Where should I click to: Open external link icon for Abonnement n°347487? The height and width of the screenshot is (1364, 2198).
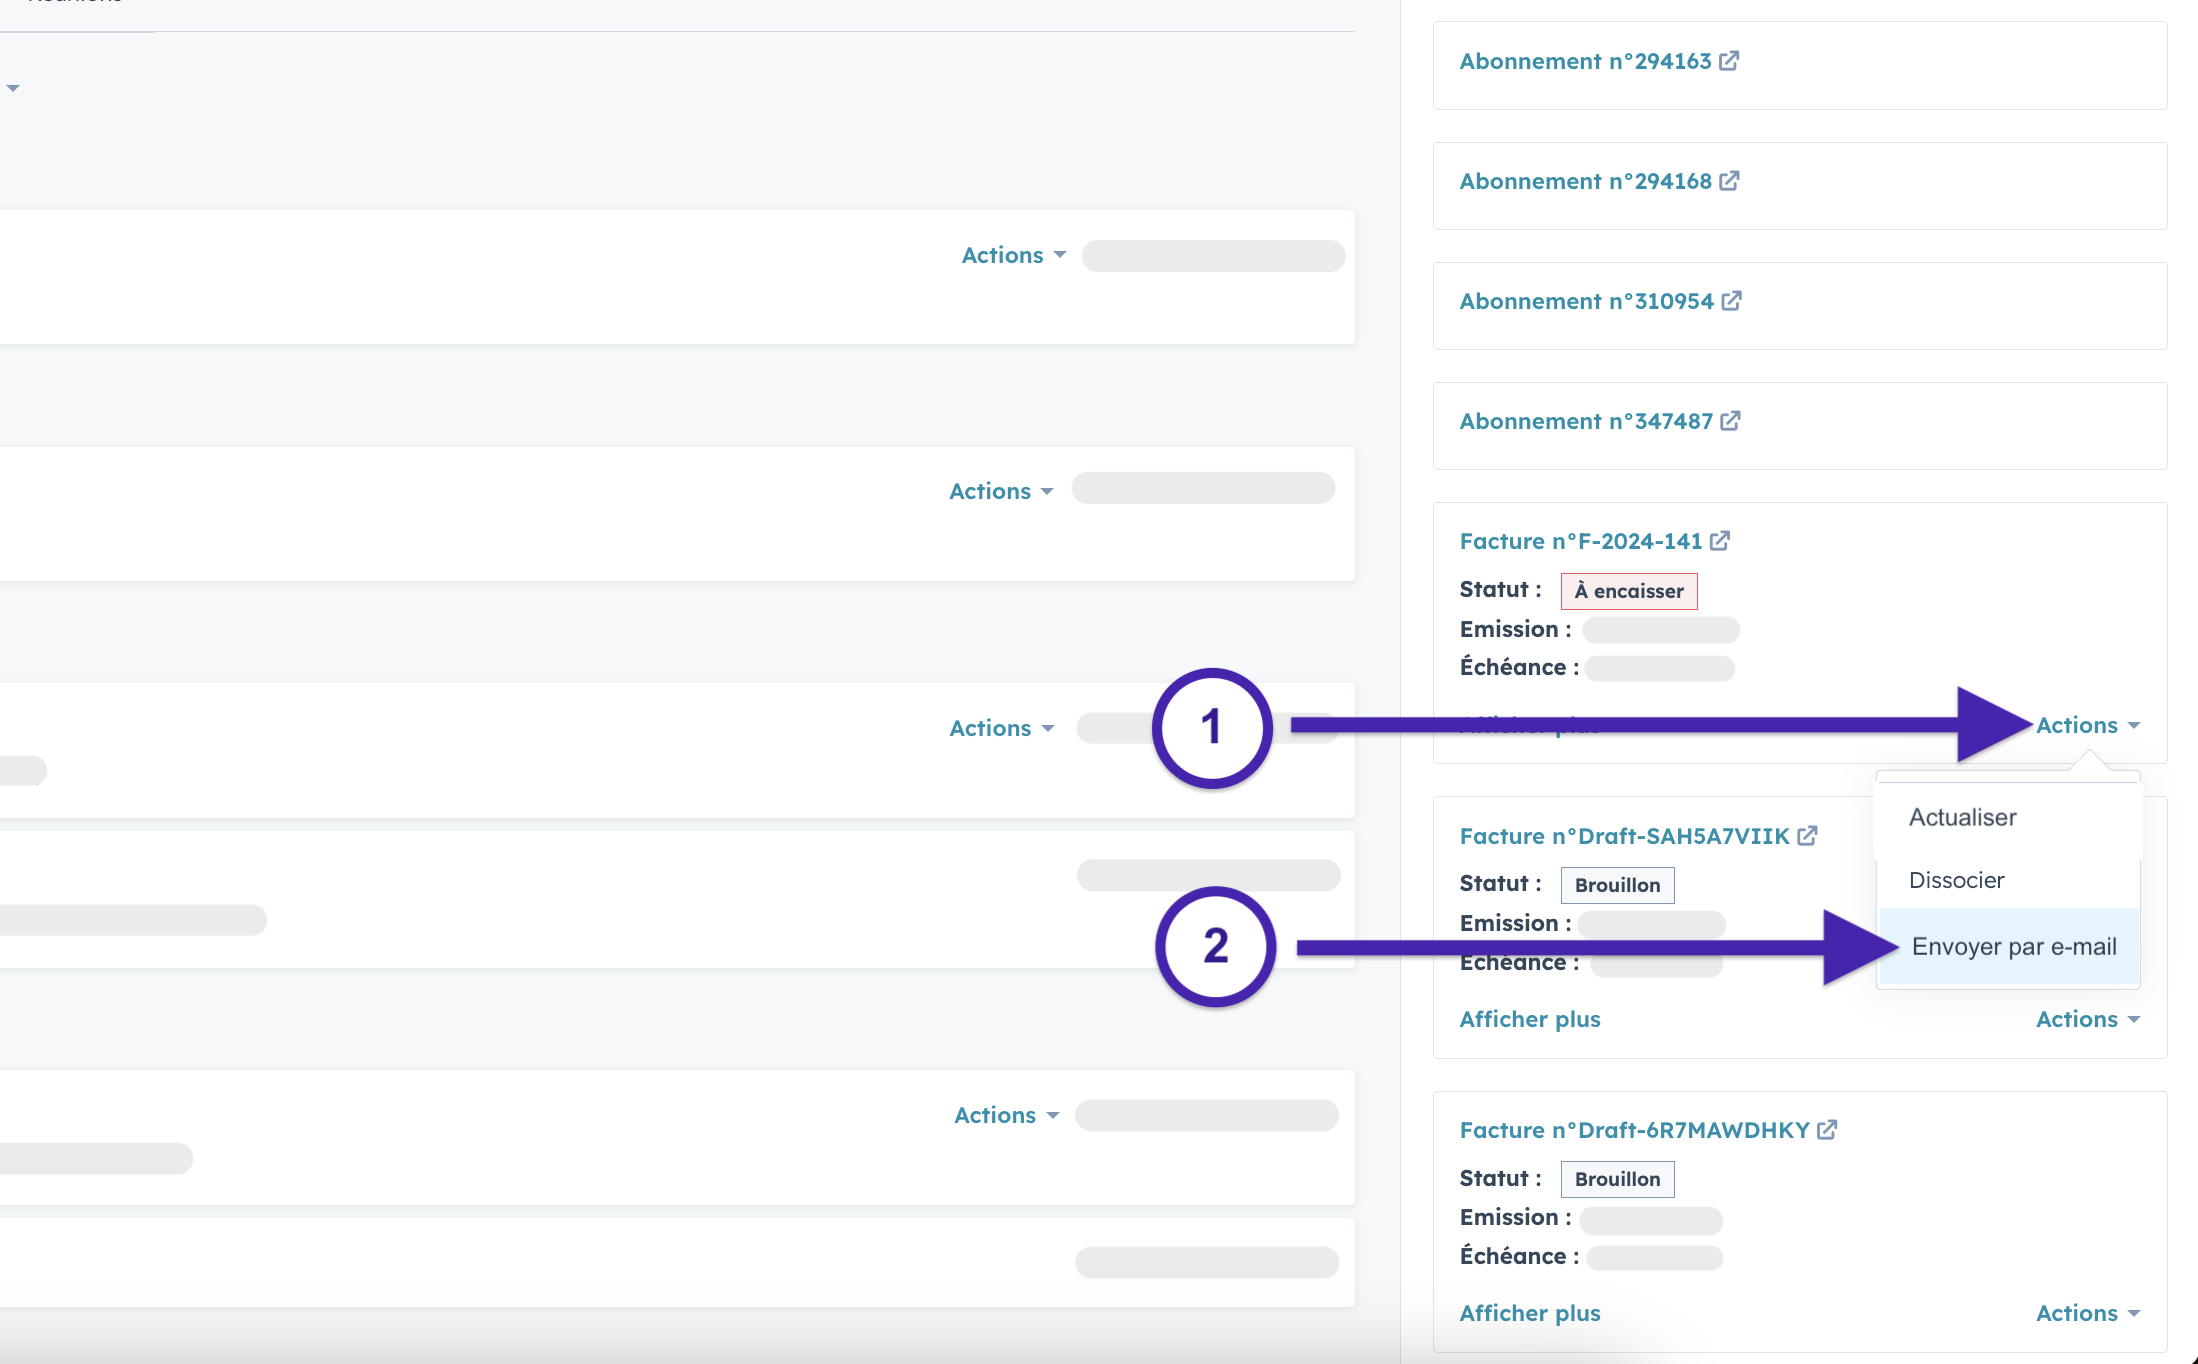(1730, 421)
